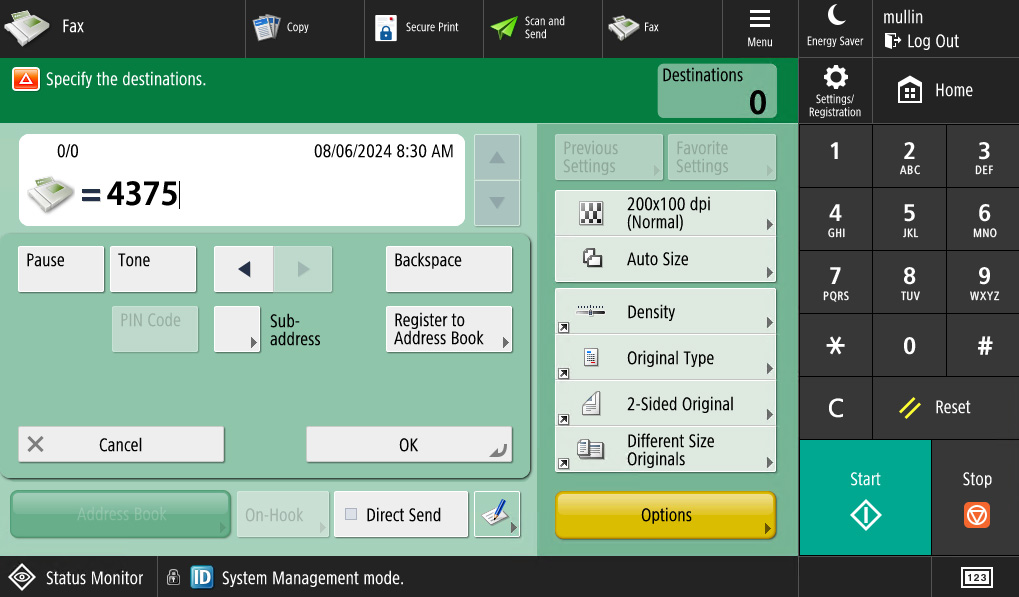Open Previous Settings
Image resolution: width=1019 pixels, height=597 pixels.
coord(609,157)
